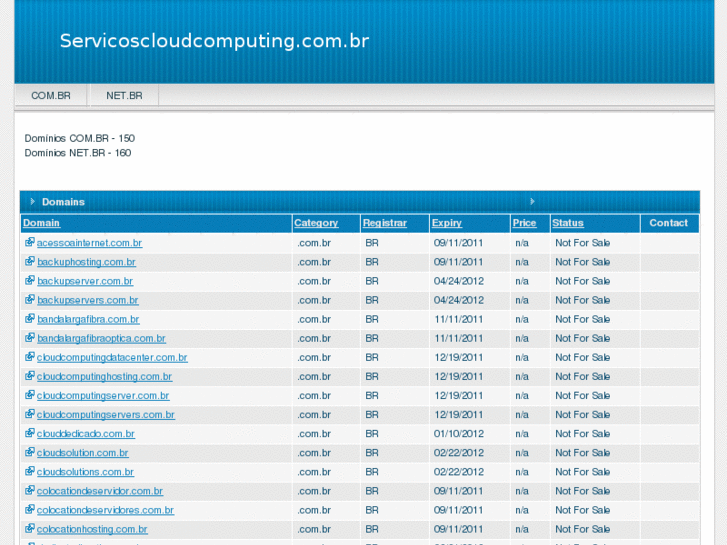Open the cloudsolution.com.br link
The image size is (727, 545).
point(83,453)
